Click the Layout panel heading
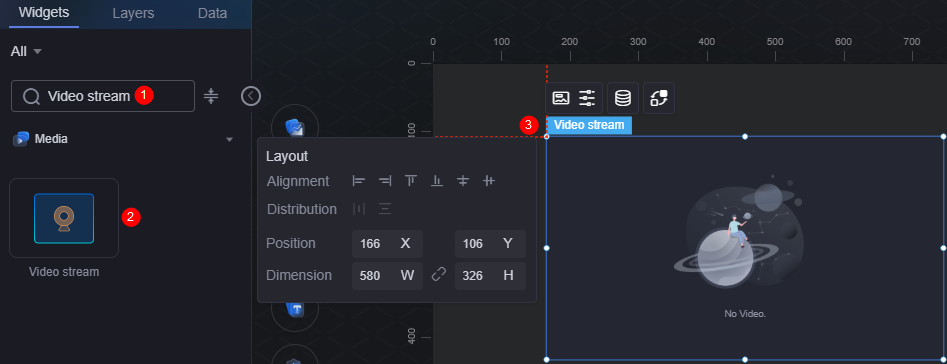Image resolution: width=947 pixels, height=364 pixels. (x=287, y=156)
